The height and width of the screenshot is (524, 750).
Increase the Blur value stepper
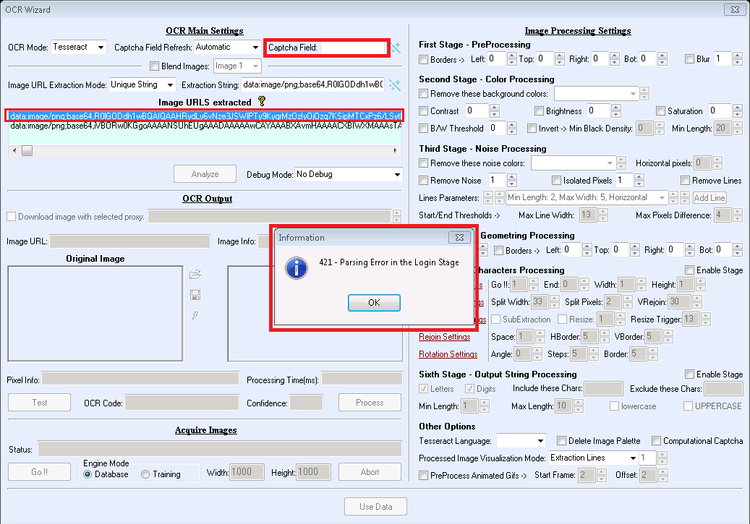point(737,56)
